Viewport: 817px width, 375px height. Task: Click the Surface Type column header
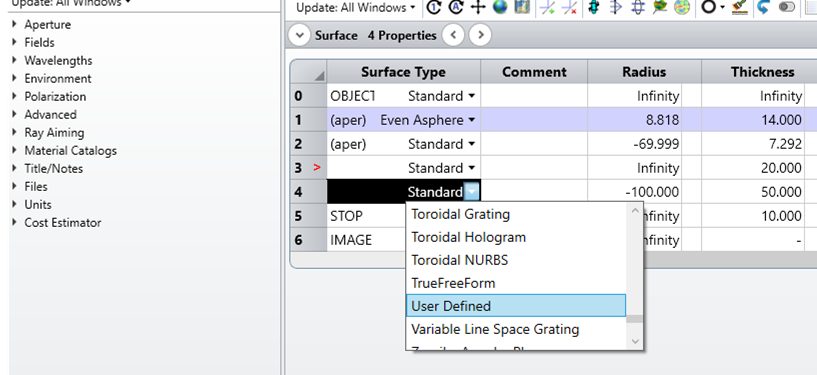[x=403, y=72]
